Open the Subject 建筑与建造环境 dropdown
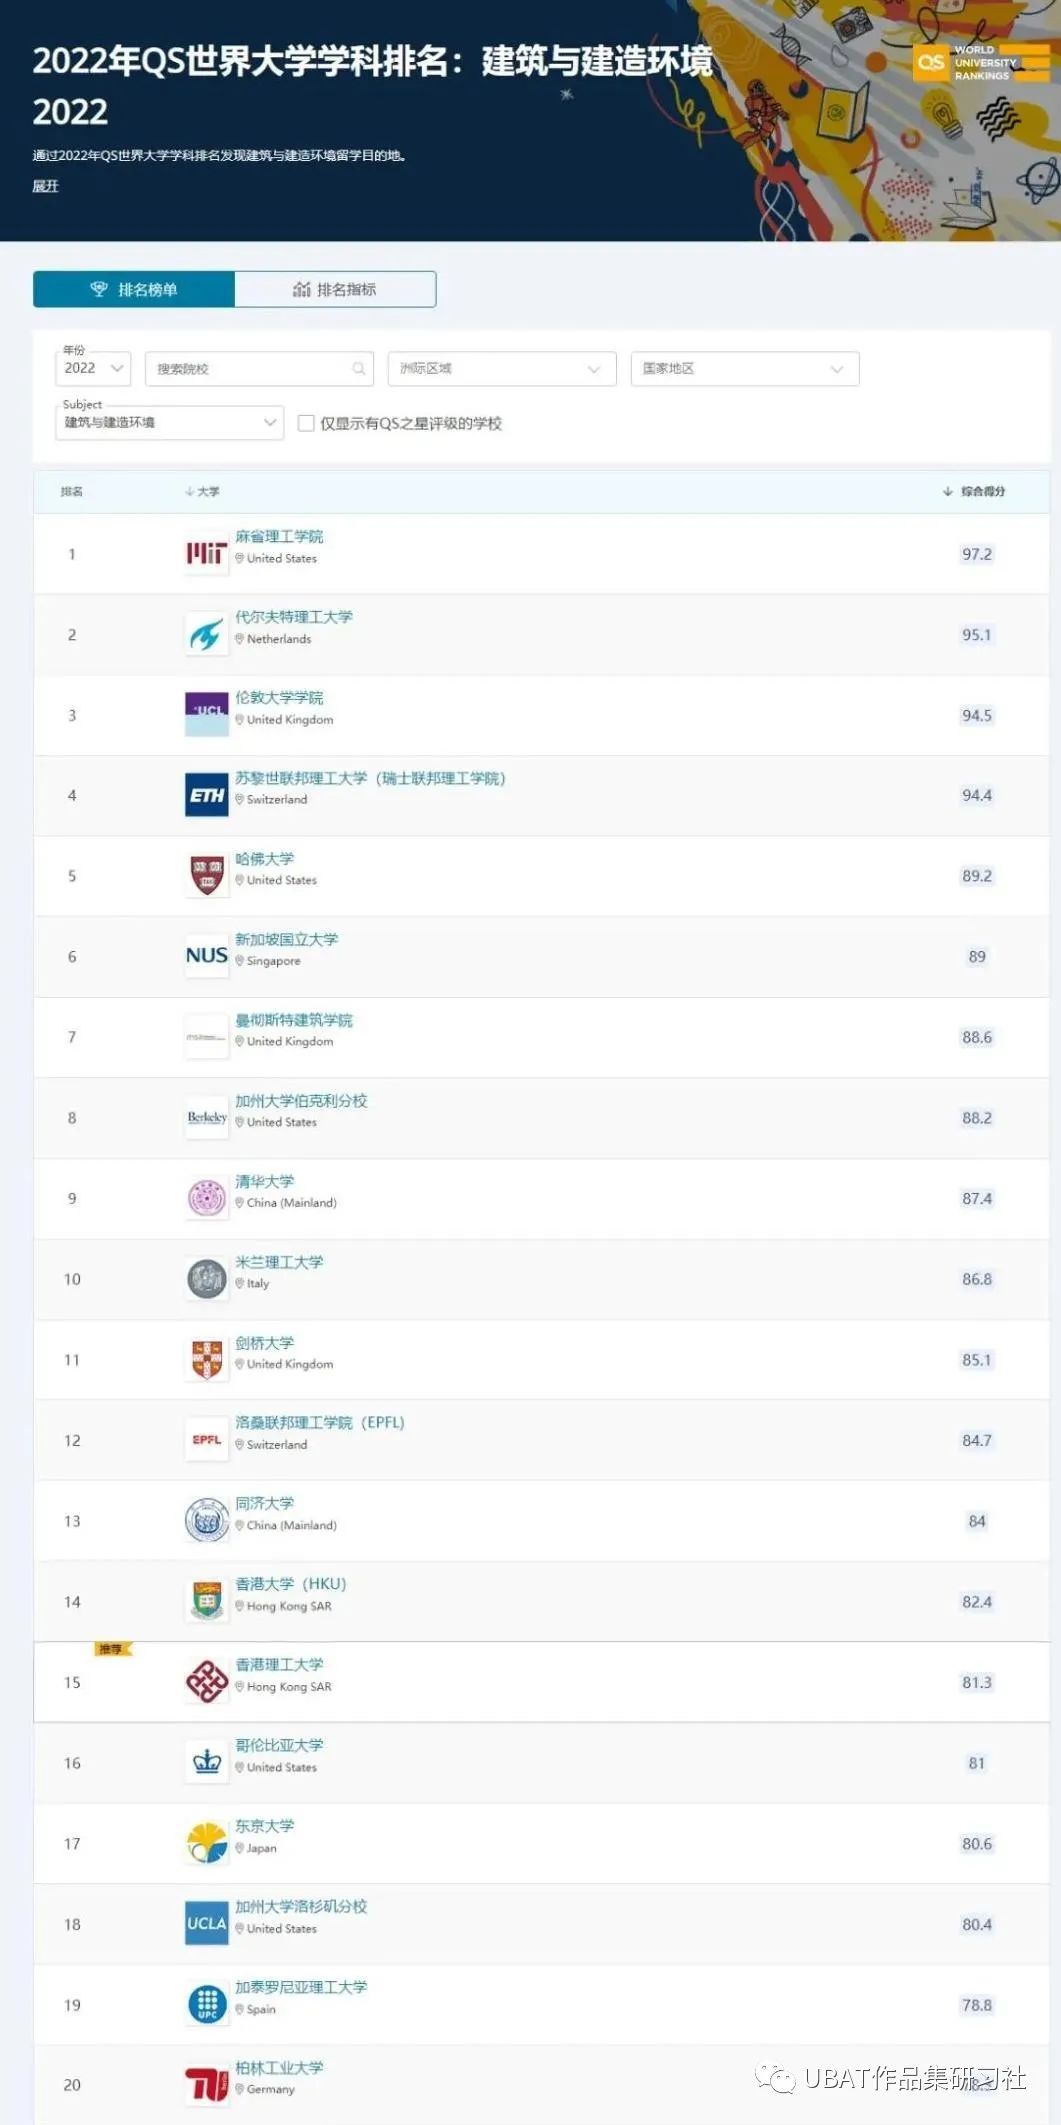1061x2125 pixels. point(170,423)
